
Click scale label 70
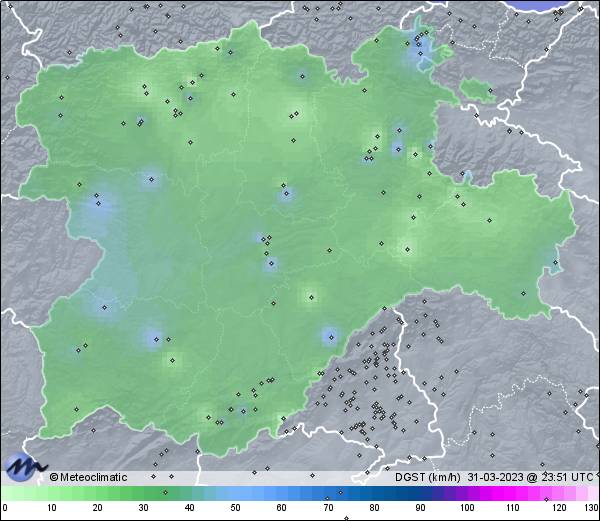(x=328, y=508)
